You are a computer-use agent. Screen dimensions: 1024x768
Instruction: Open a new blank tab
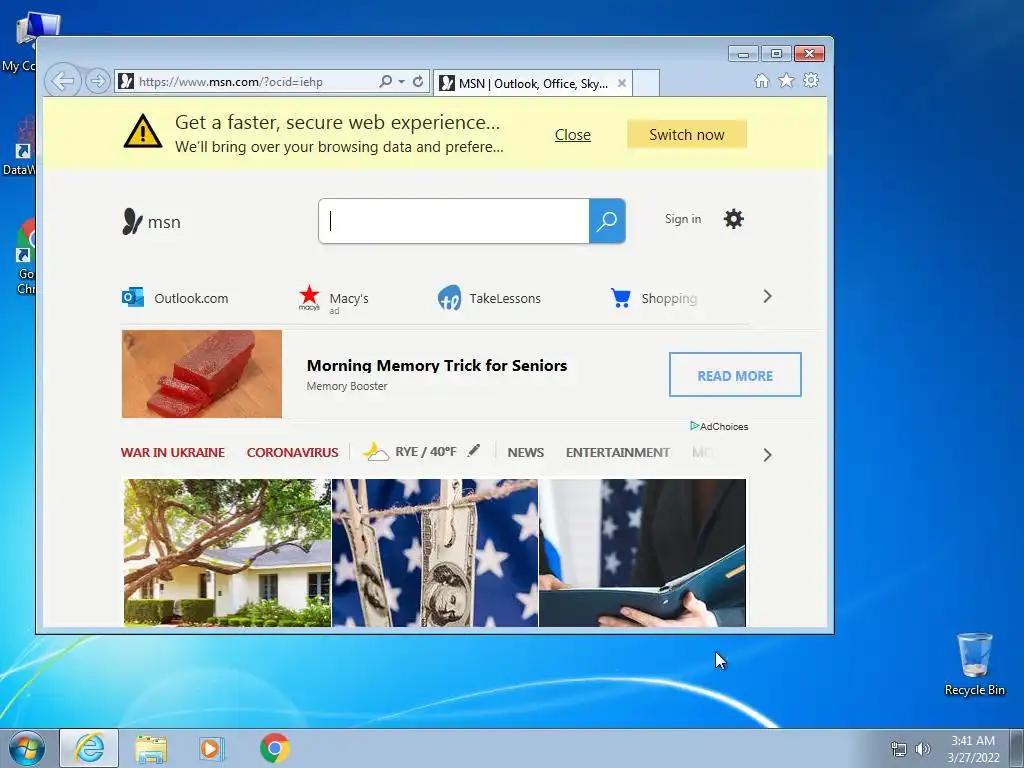(x=646, y=84)
